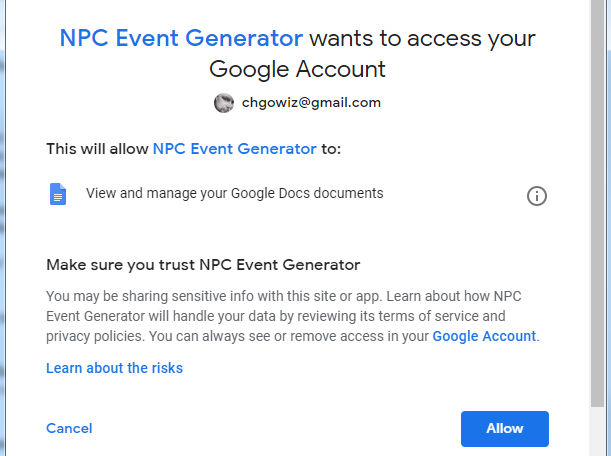Click the Cancel button
The image size is (611, 456).
coord(69,428)
